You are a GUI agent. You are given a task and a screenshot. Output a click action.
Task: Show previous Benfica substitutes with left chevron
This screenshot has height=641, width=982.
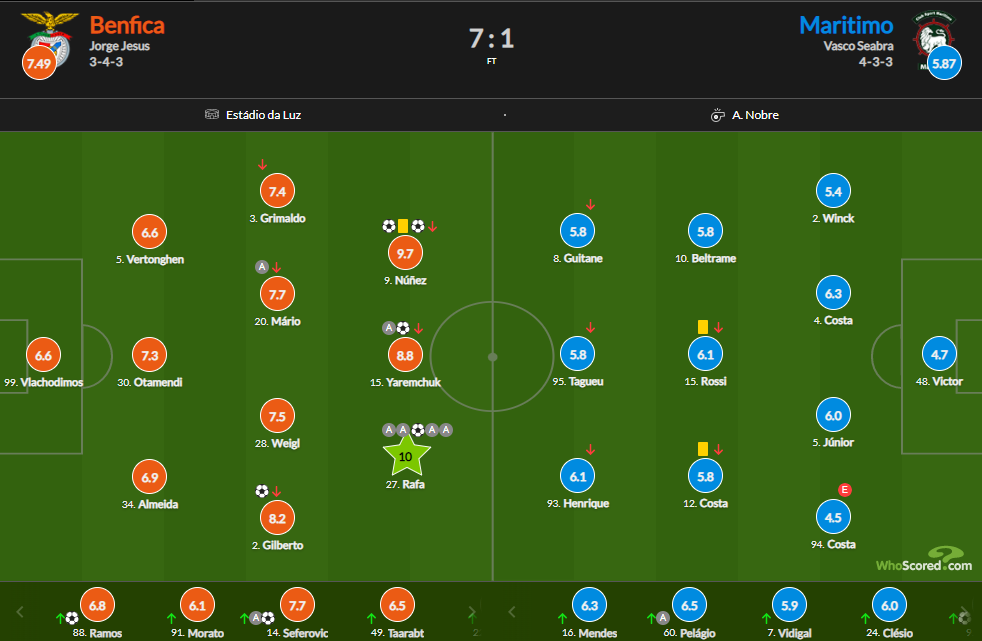click(19, 612)
